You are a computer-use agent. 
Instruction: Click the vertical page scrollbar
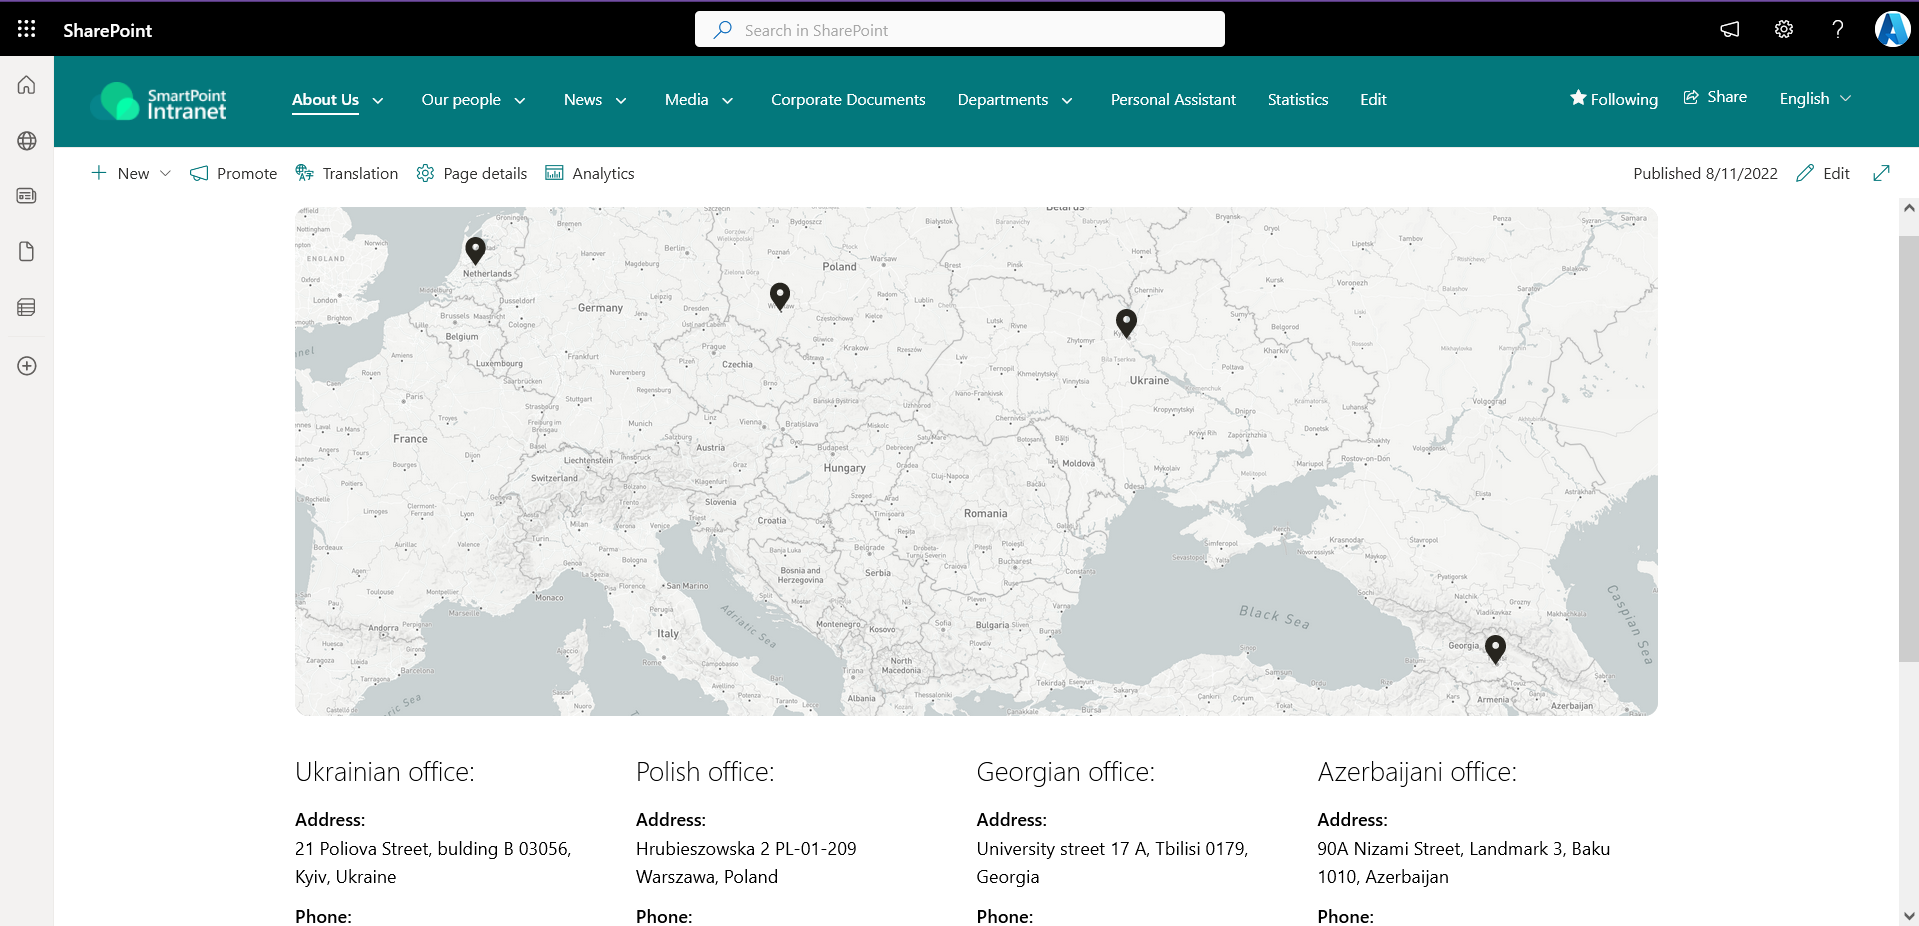point(1908,448)
